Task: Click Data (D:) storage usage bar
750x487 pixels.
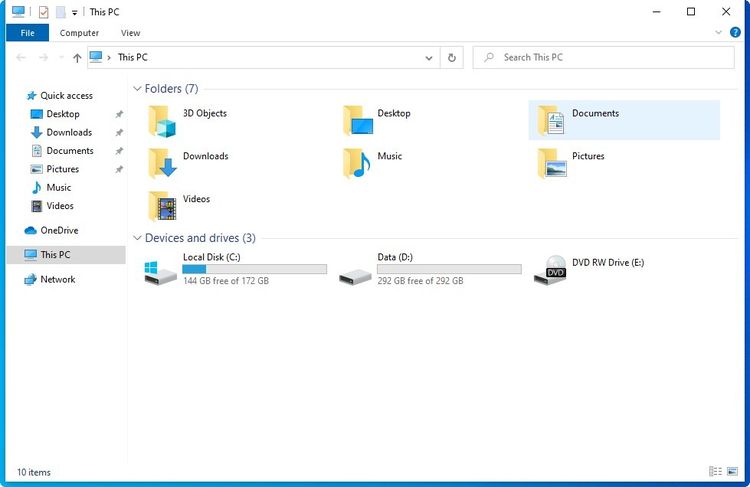Action: tap(449, 269)
